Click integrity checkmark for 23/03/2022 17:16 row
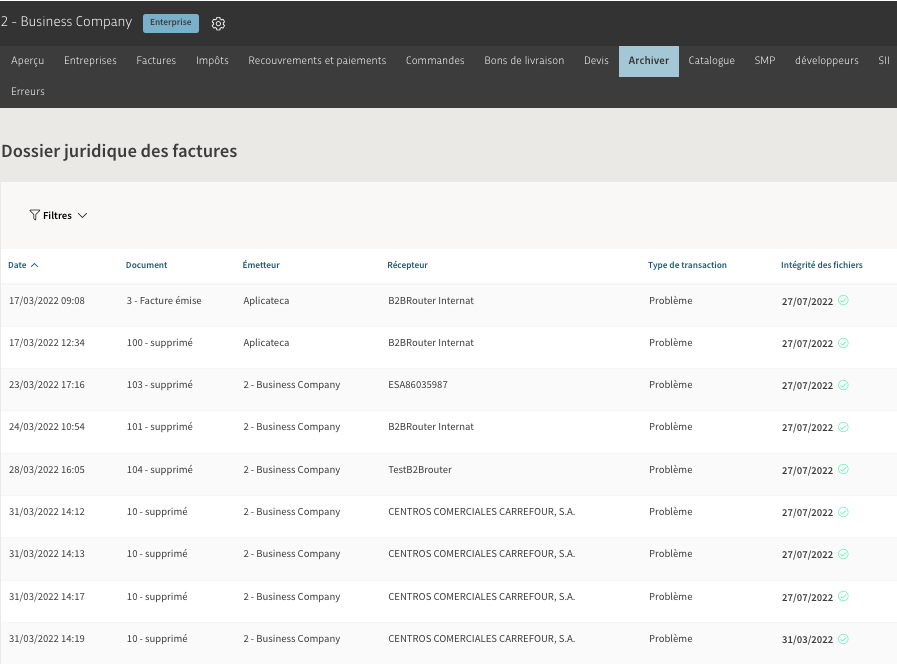 pyautogui.click(x=843, y=384)
